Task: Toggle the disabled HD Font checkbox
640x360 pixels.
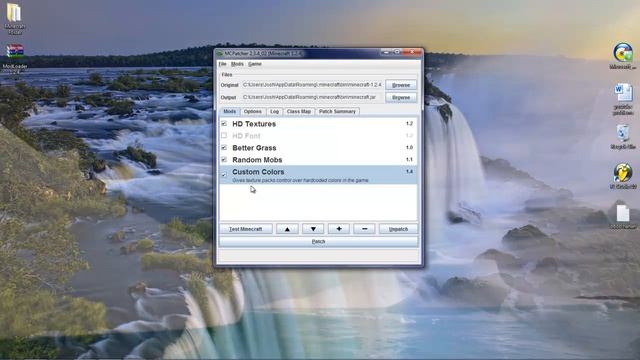Action: tap(224, 136)
